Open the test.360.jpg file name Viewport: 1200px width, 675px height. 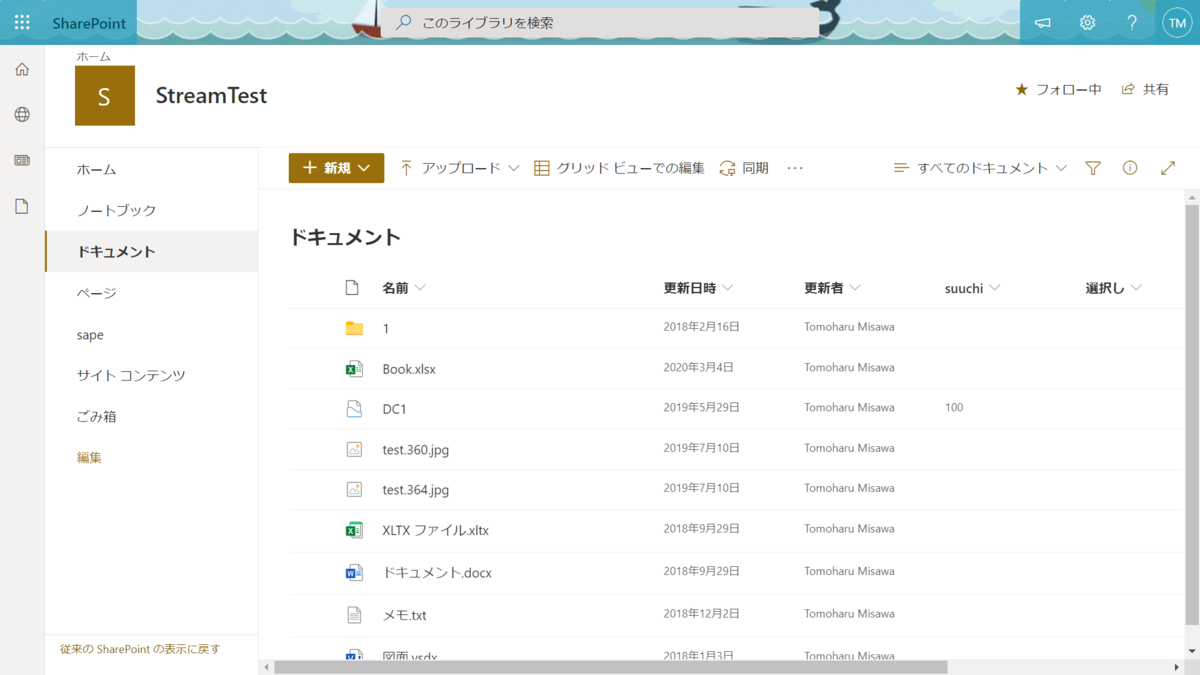(x=415, y=450)
